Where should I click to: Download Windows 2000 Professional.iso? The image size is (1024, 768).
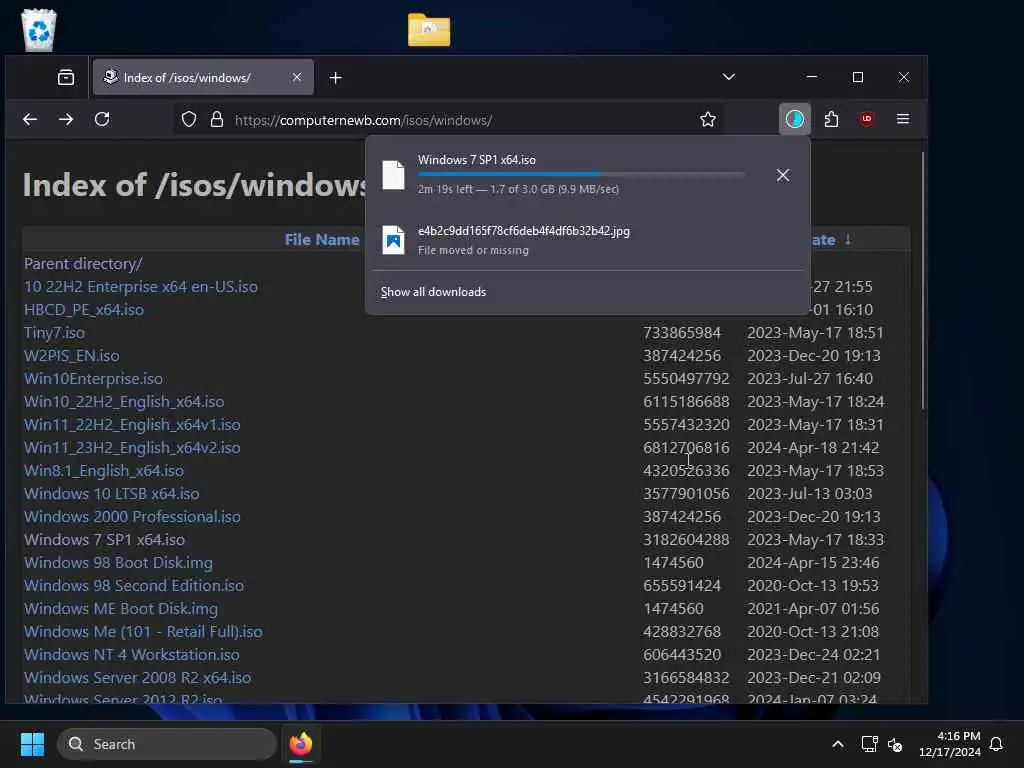tap(133, 517)
